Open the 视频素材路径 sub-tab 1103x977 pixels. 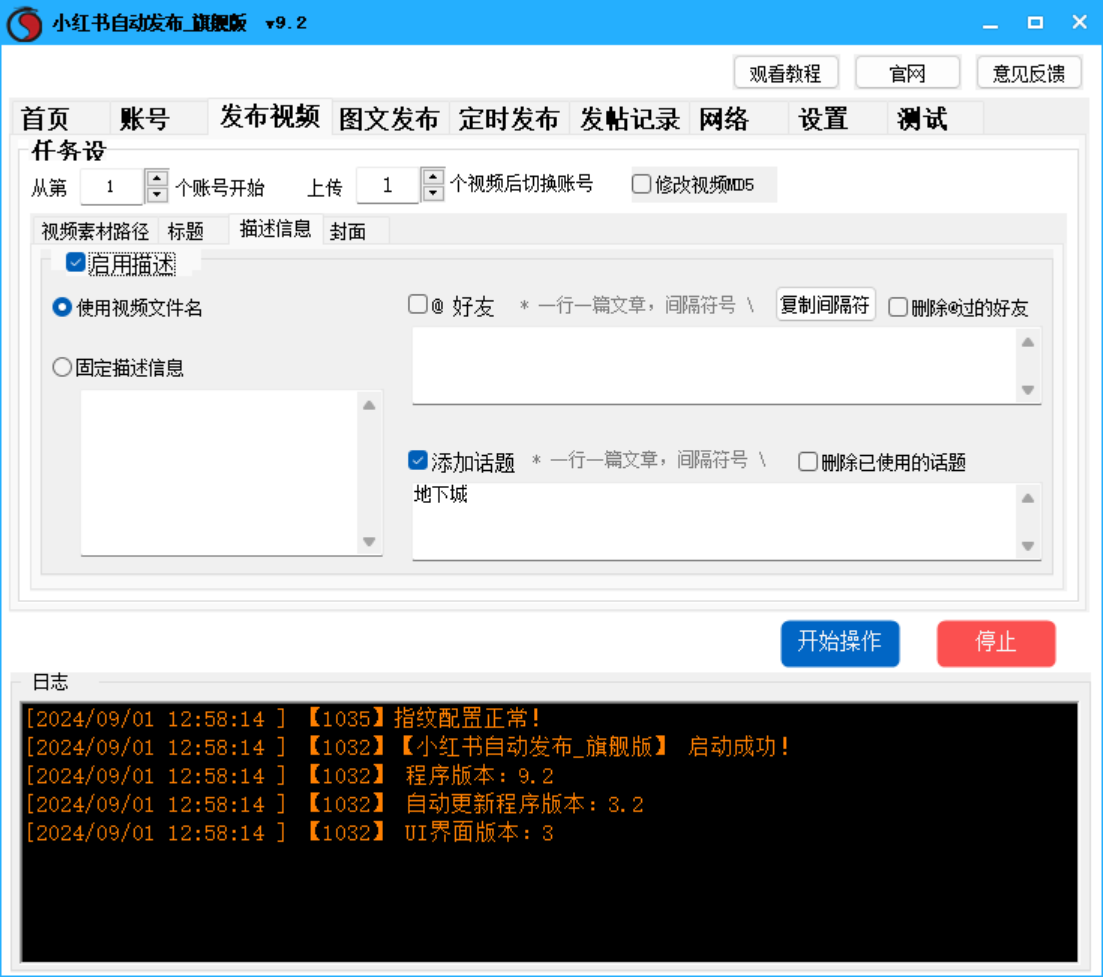[x=95, y=231]
